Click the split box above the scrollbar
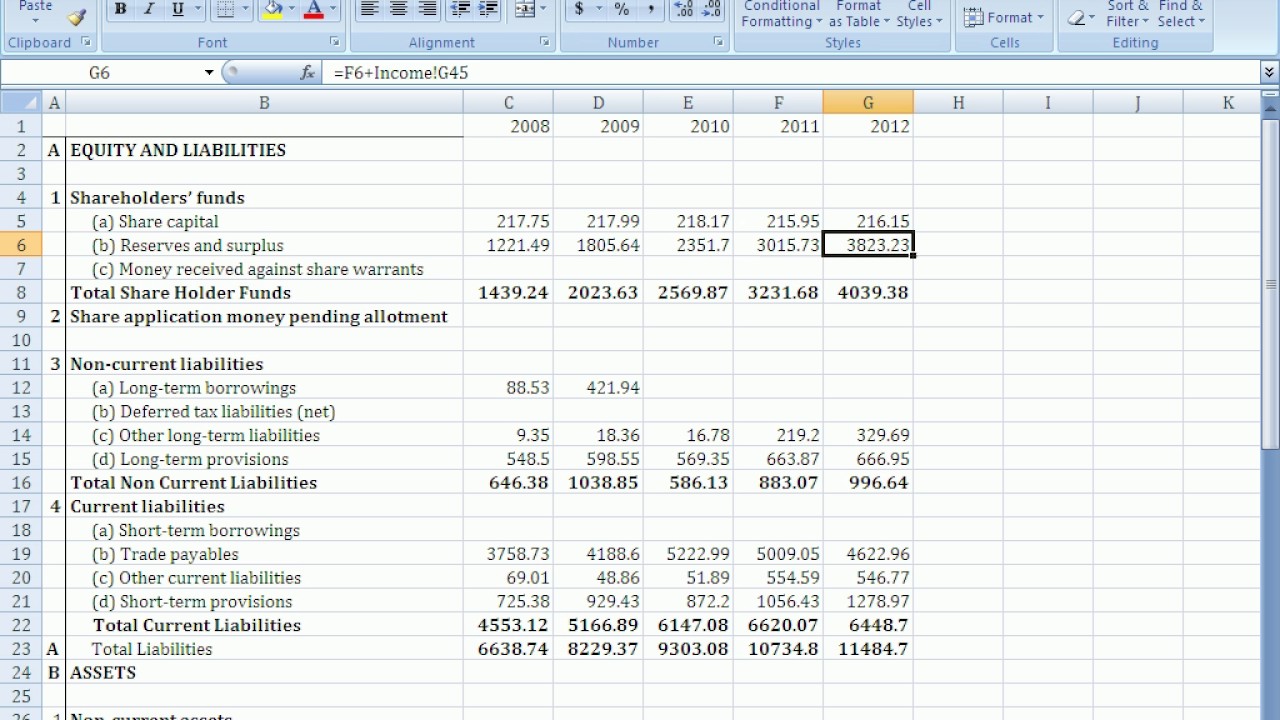 tap(1270, 94)
